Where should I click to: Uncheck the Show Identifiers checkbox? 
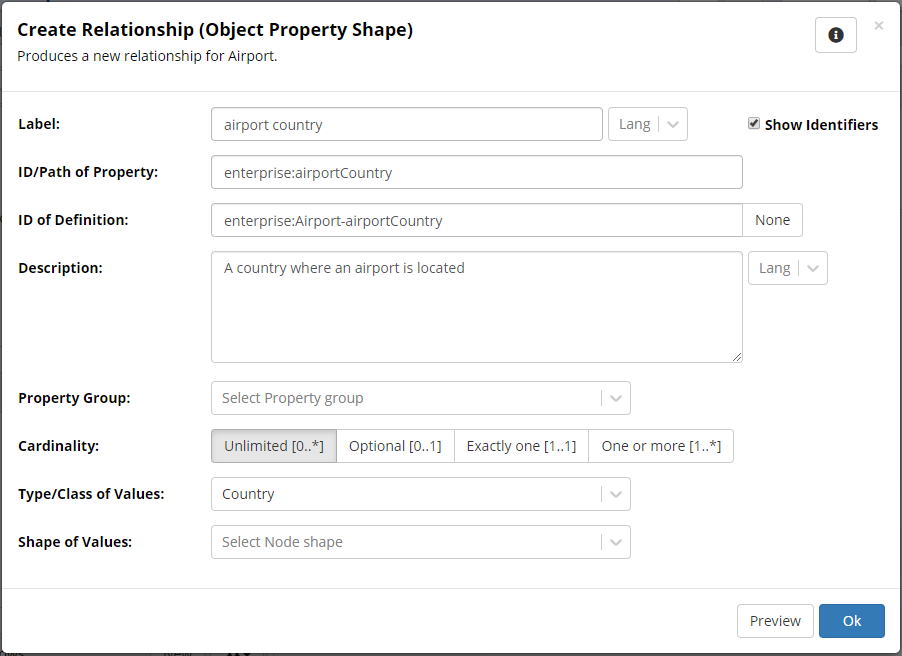[x=754, y=124]
